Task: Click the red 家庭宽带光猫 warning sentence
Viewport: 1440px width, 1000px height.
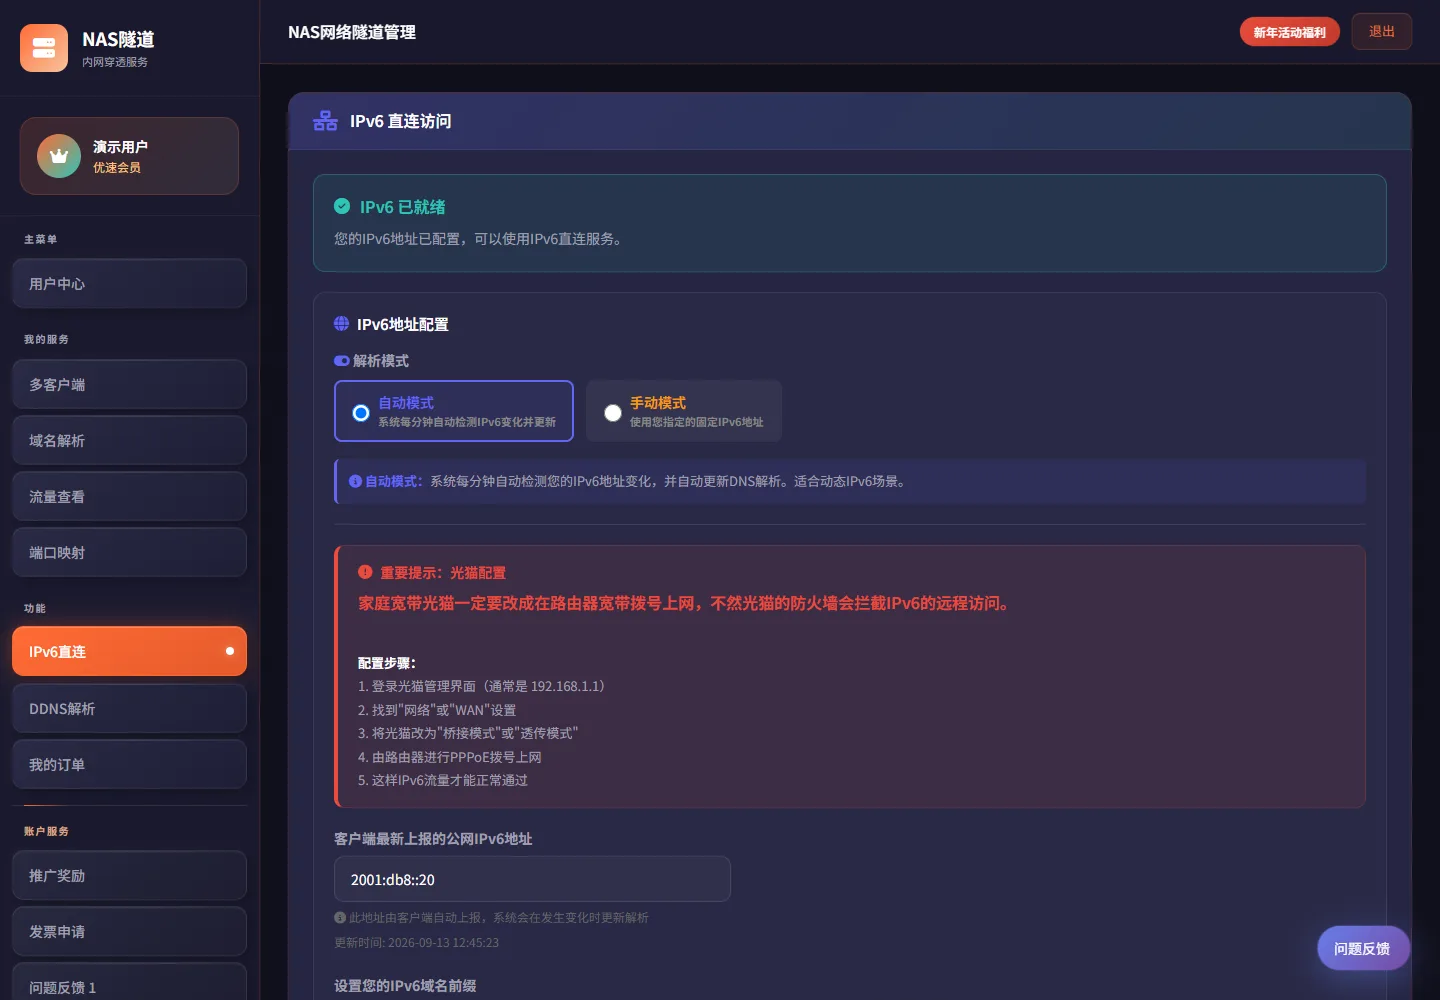Action: tap(686, 603)
